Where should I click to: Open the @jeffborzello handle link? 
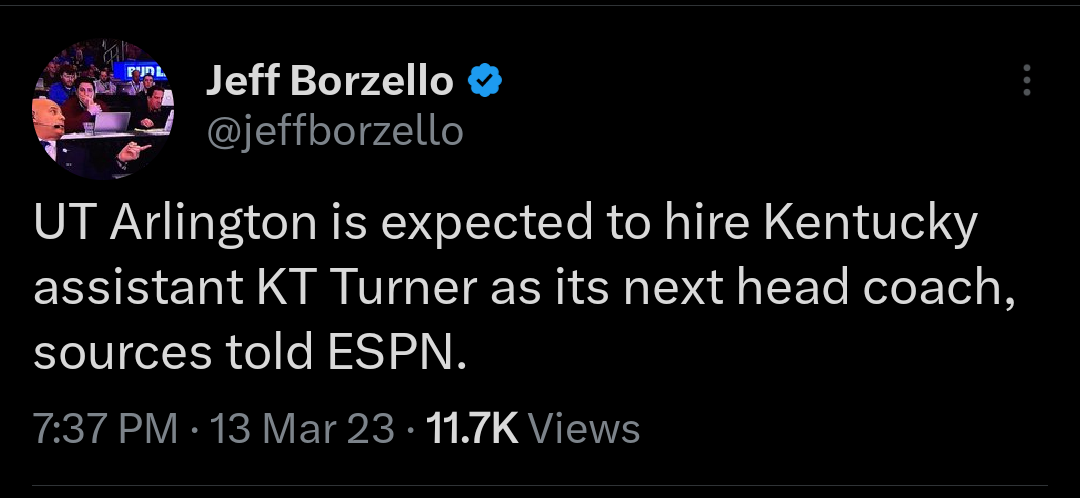(335, 131)
